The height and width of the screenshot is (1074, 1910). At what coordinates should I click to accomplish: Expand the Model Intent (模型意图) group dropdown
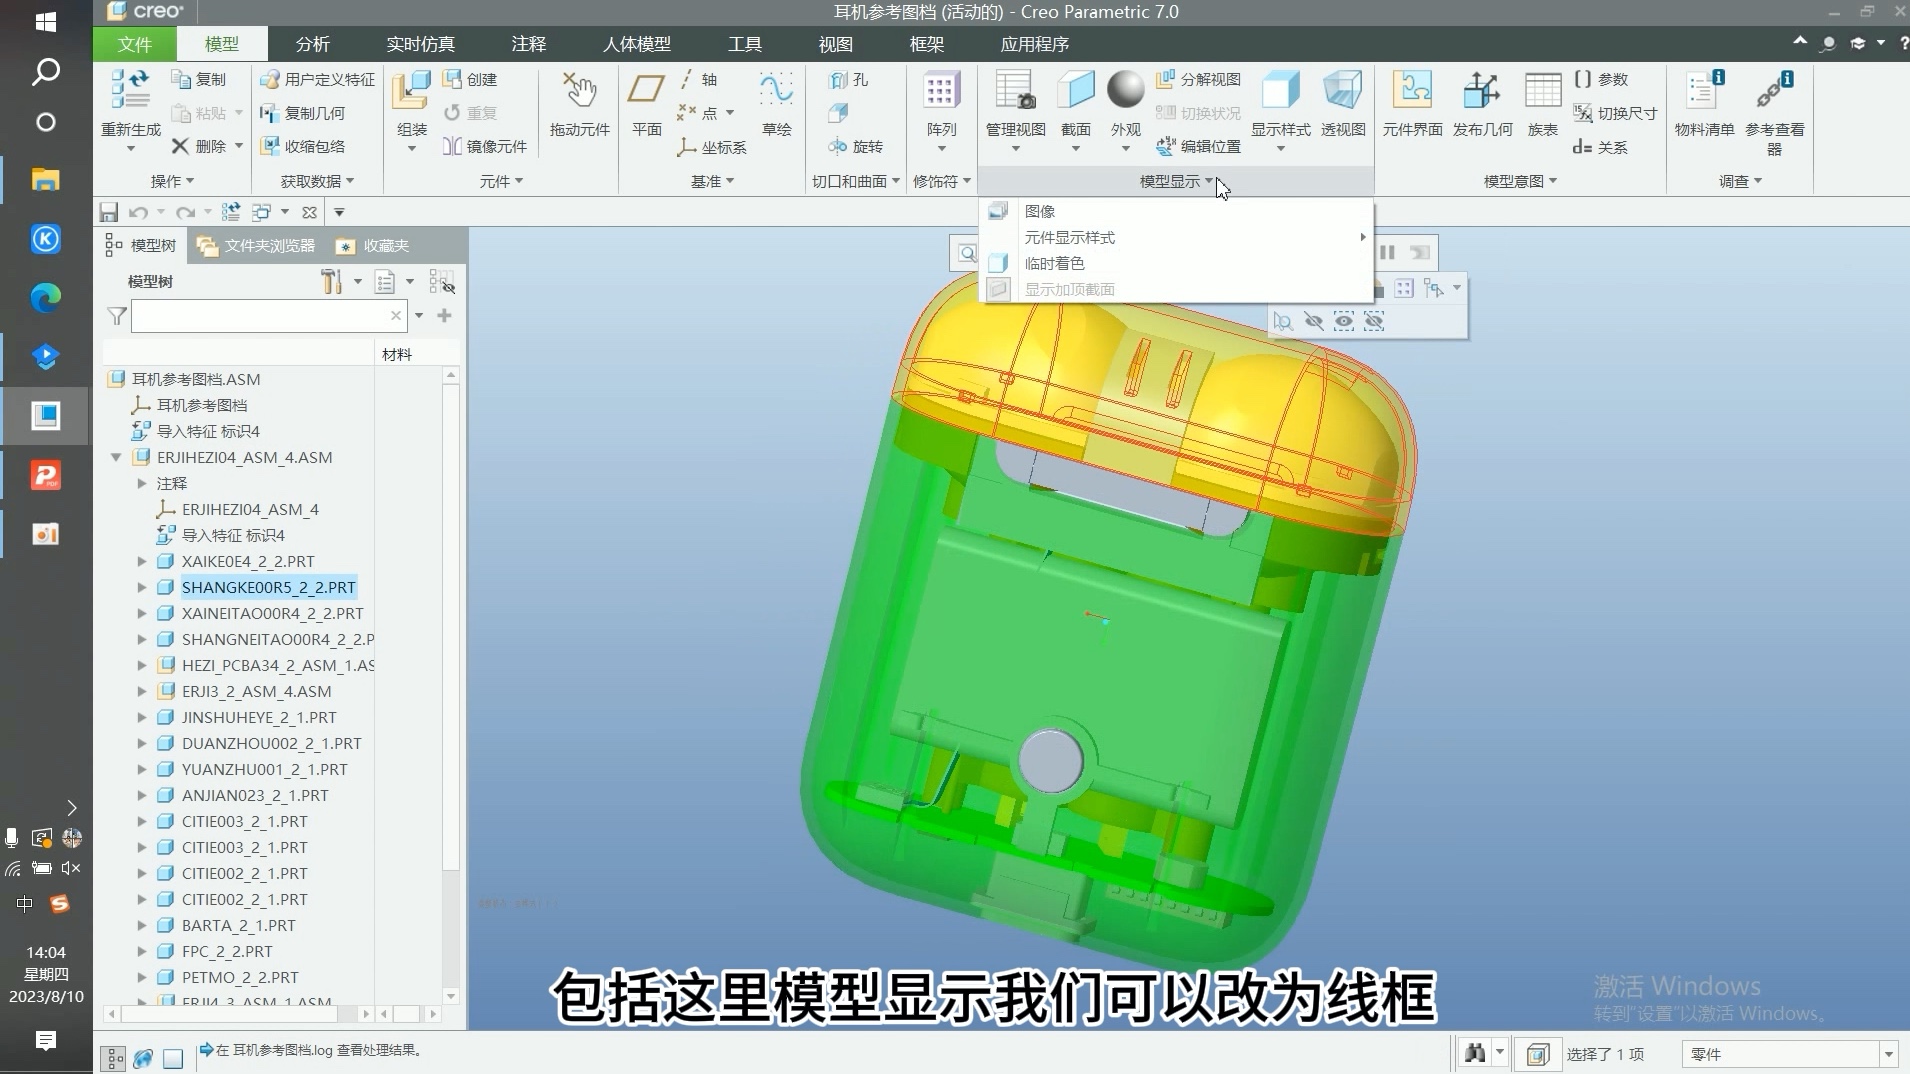pyautogui.click(x=1520, y=181)
